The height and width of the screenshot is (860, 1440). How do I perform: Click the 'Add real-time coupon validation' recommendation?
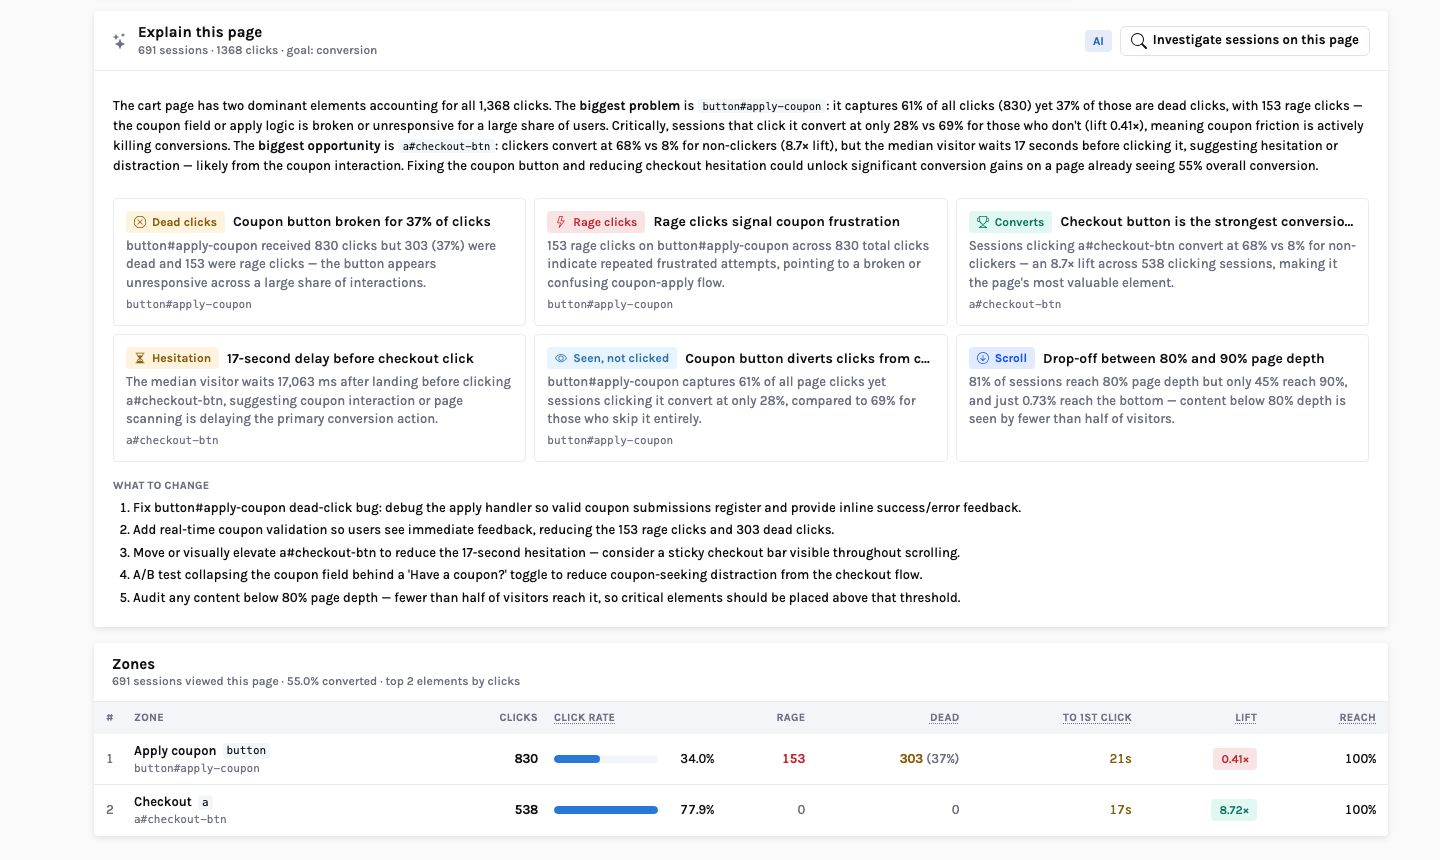pos(484,530)
